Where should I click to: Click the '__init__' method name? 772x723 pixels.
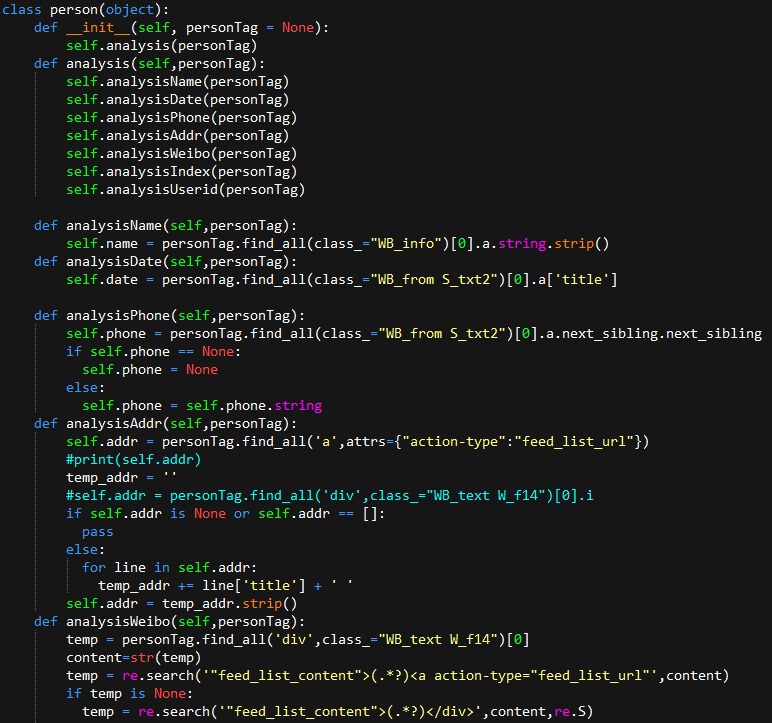(x=98, y=28)
